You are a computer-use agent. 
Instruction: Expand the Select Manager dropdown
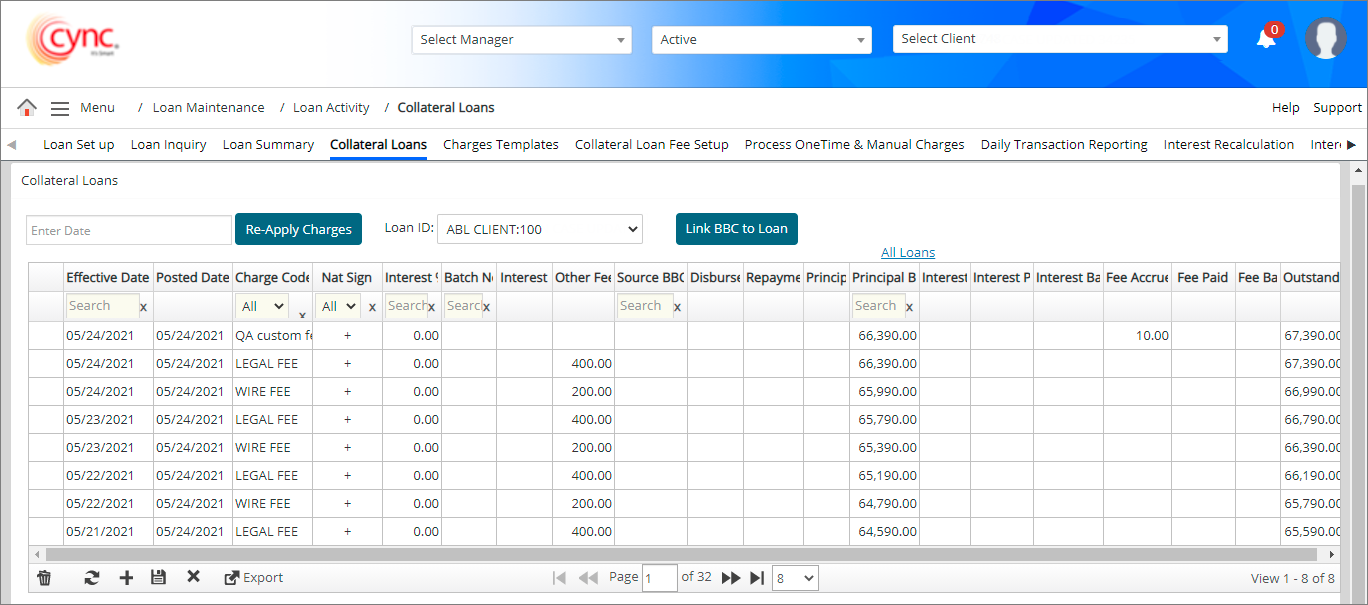coord(521,40)
